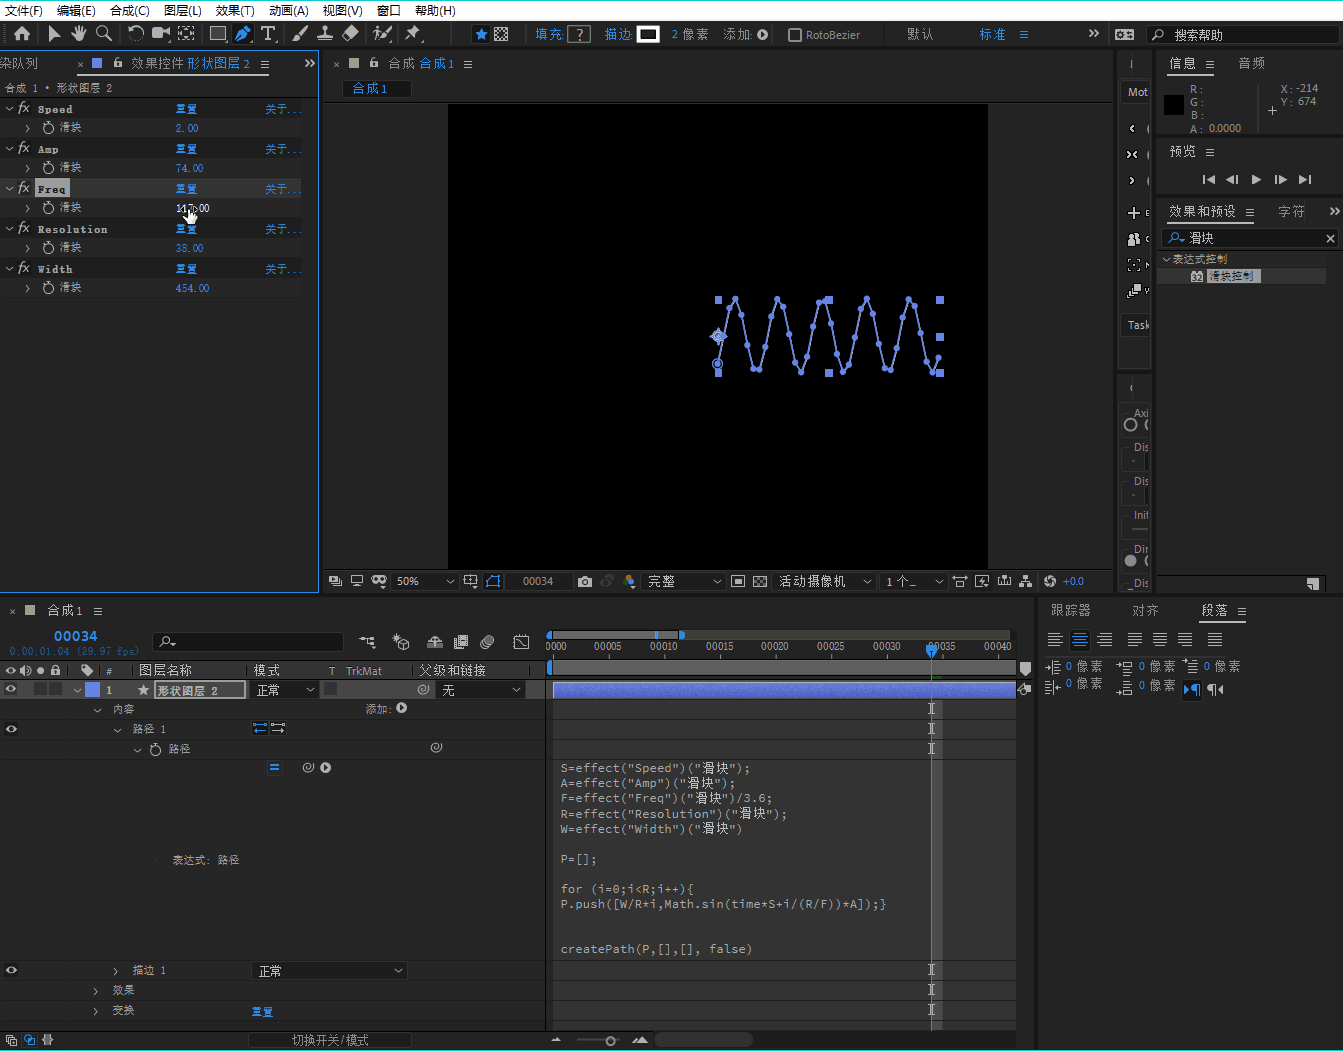Toggle the Amp slider stopwatch
The image size is (1343, 1051).
(x=48, y=168)
